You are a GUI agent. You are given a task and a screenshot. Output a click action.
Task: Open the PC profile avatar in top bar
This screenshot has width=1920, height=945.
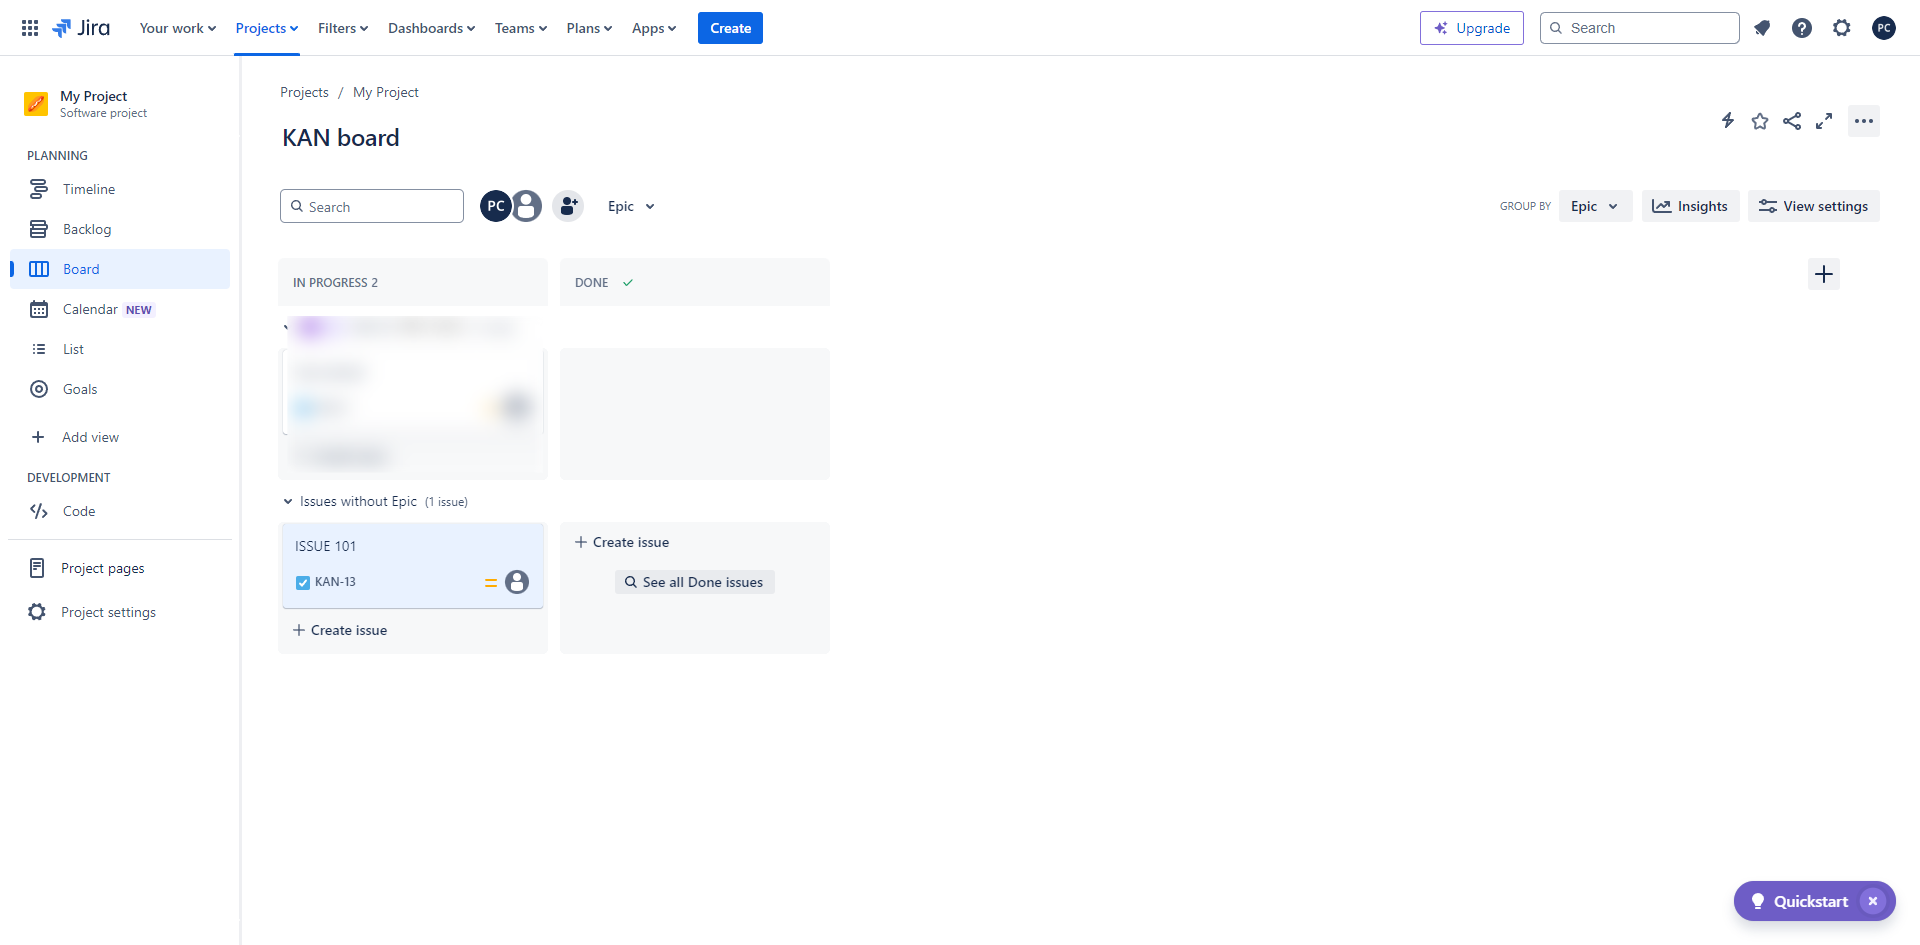1884,28
